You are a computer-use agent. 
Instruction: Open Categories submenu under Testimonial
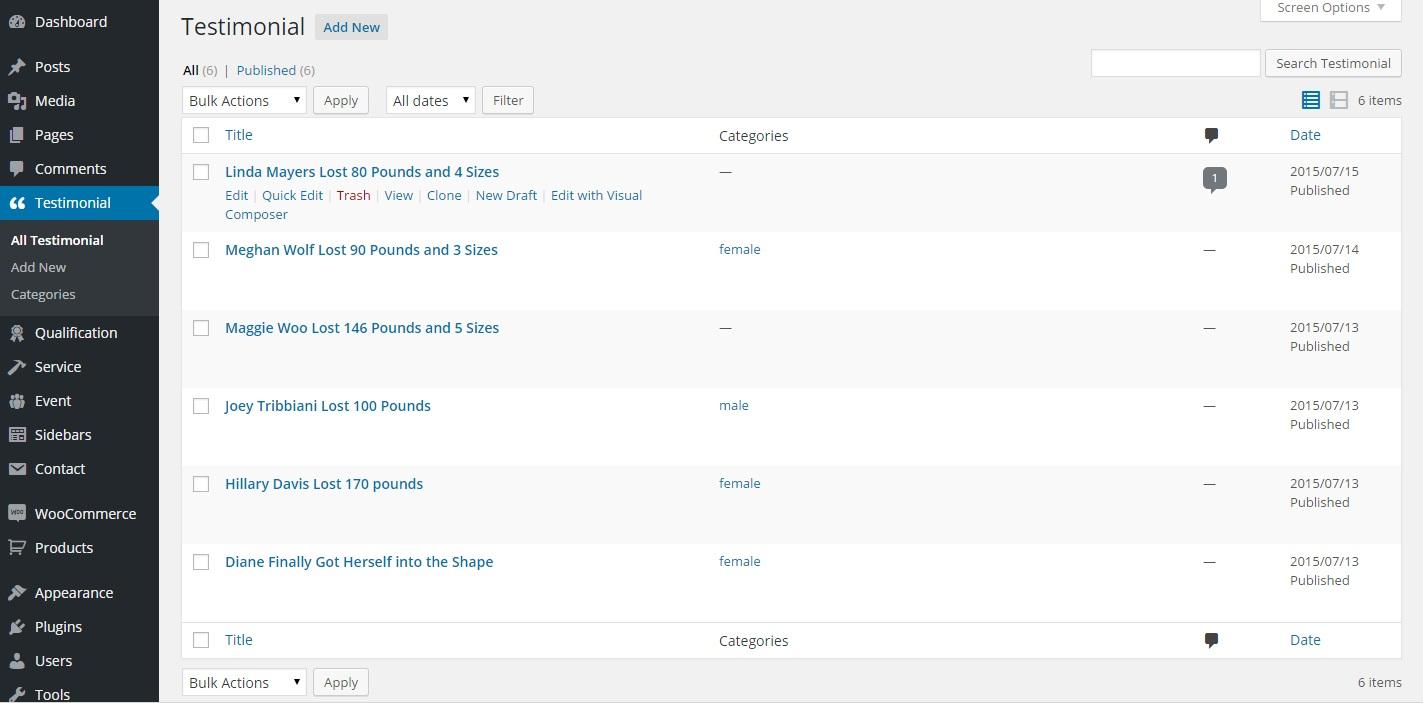pos(43,294)
